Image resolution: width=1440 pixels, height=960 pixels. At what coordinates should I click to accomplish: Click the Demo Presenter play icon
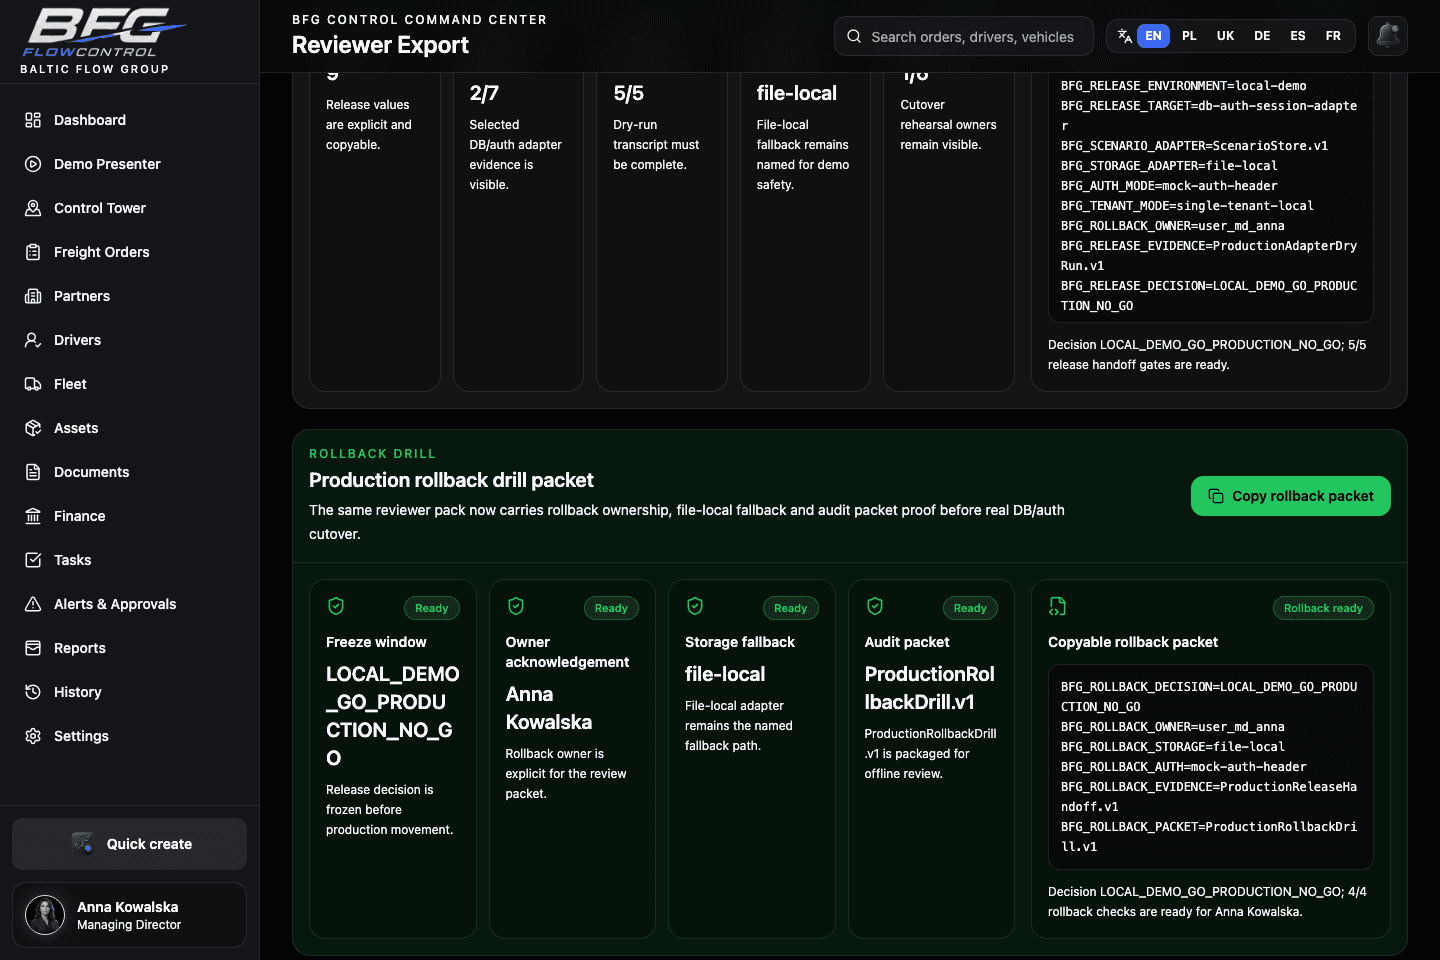[33, 164]
